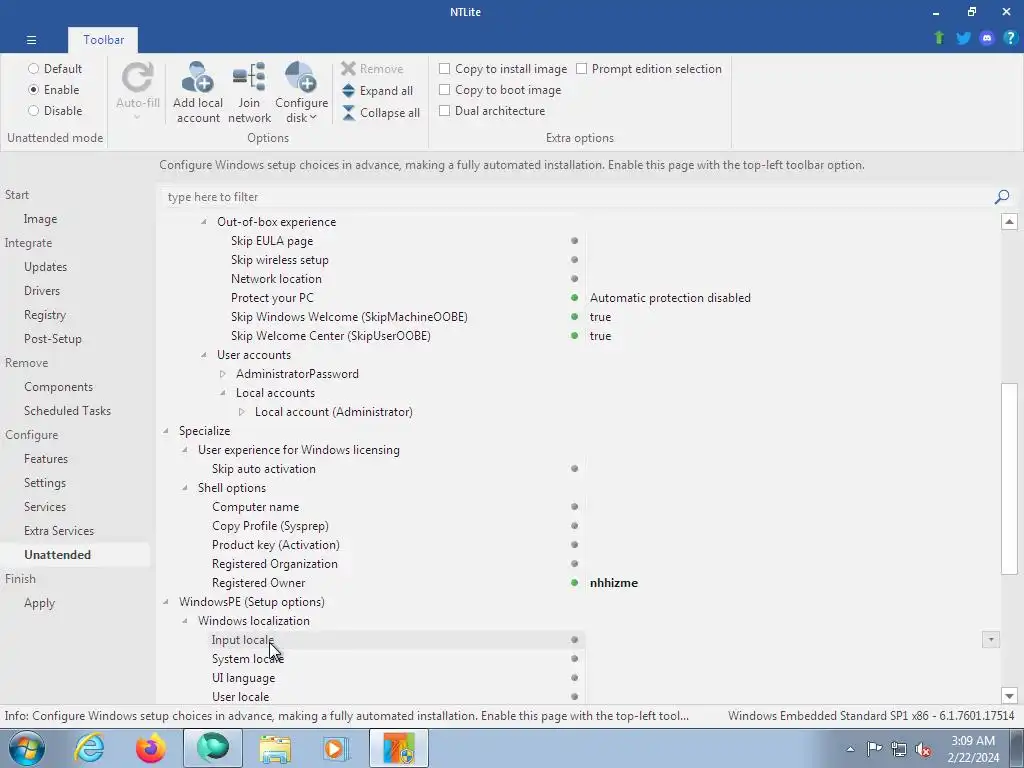Open the teal sphere taskbar app
The height and width of the screenshot is (768, 1024).
click(x=213, y=748)
